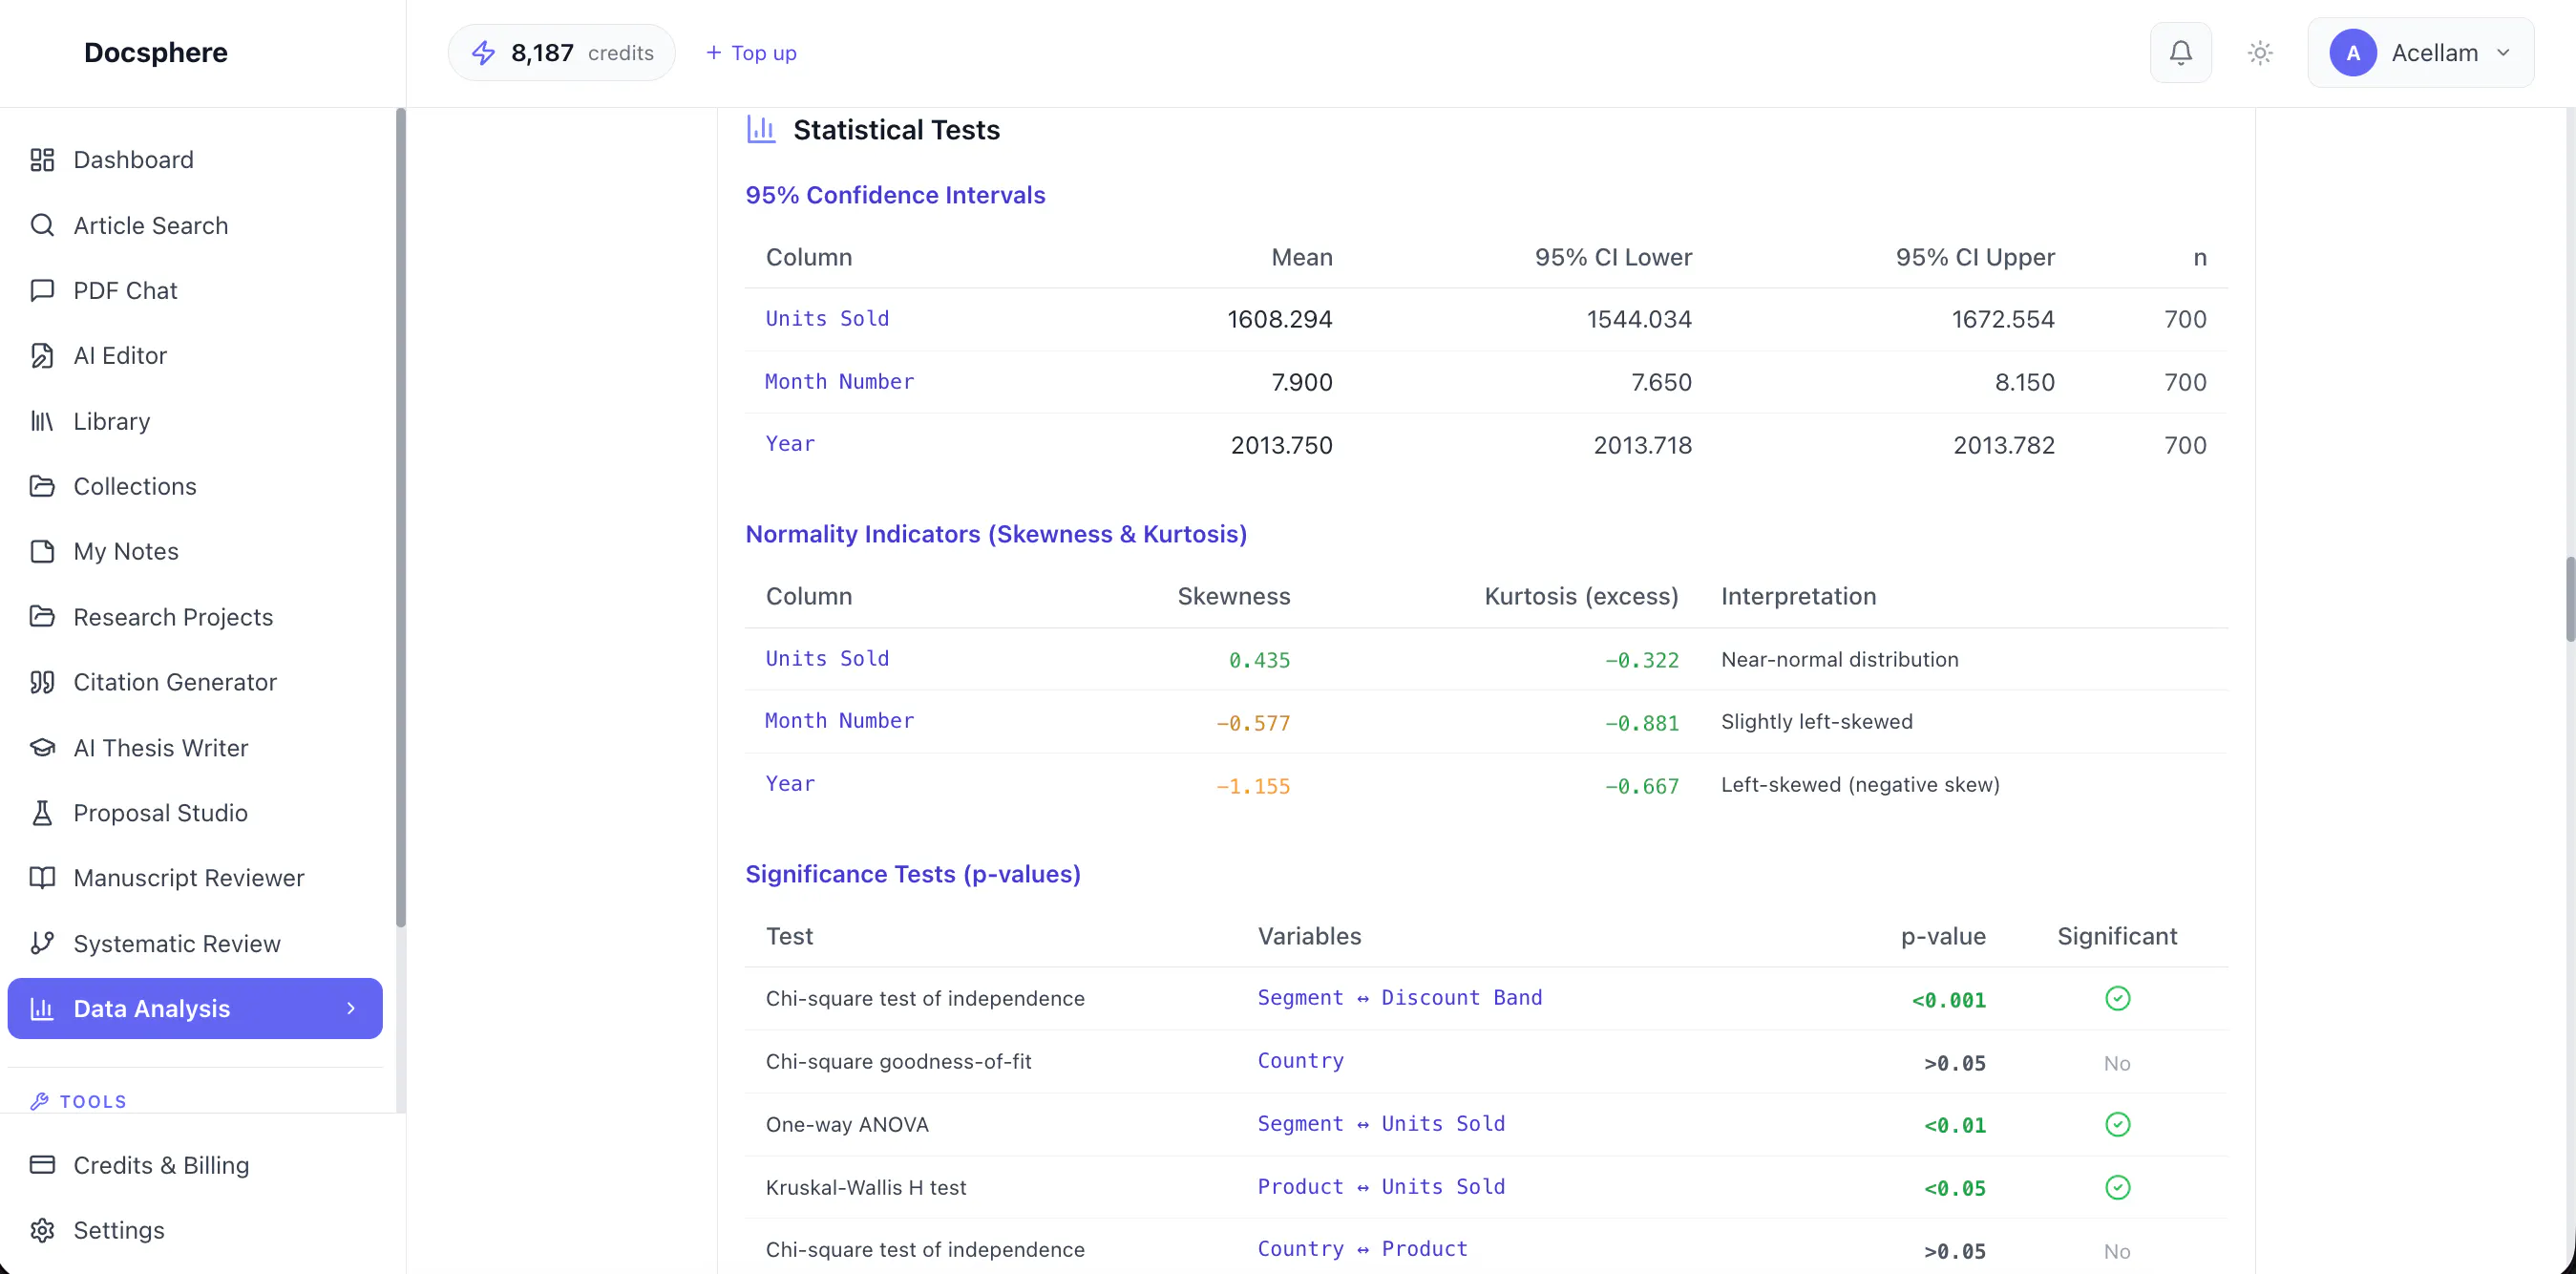The width and height of the screenshot is (2576, 1274).
Task: Click the significant checkmark for One-way ANOVA
Action: tap(2117, 1124)
